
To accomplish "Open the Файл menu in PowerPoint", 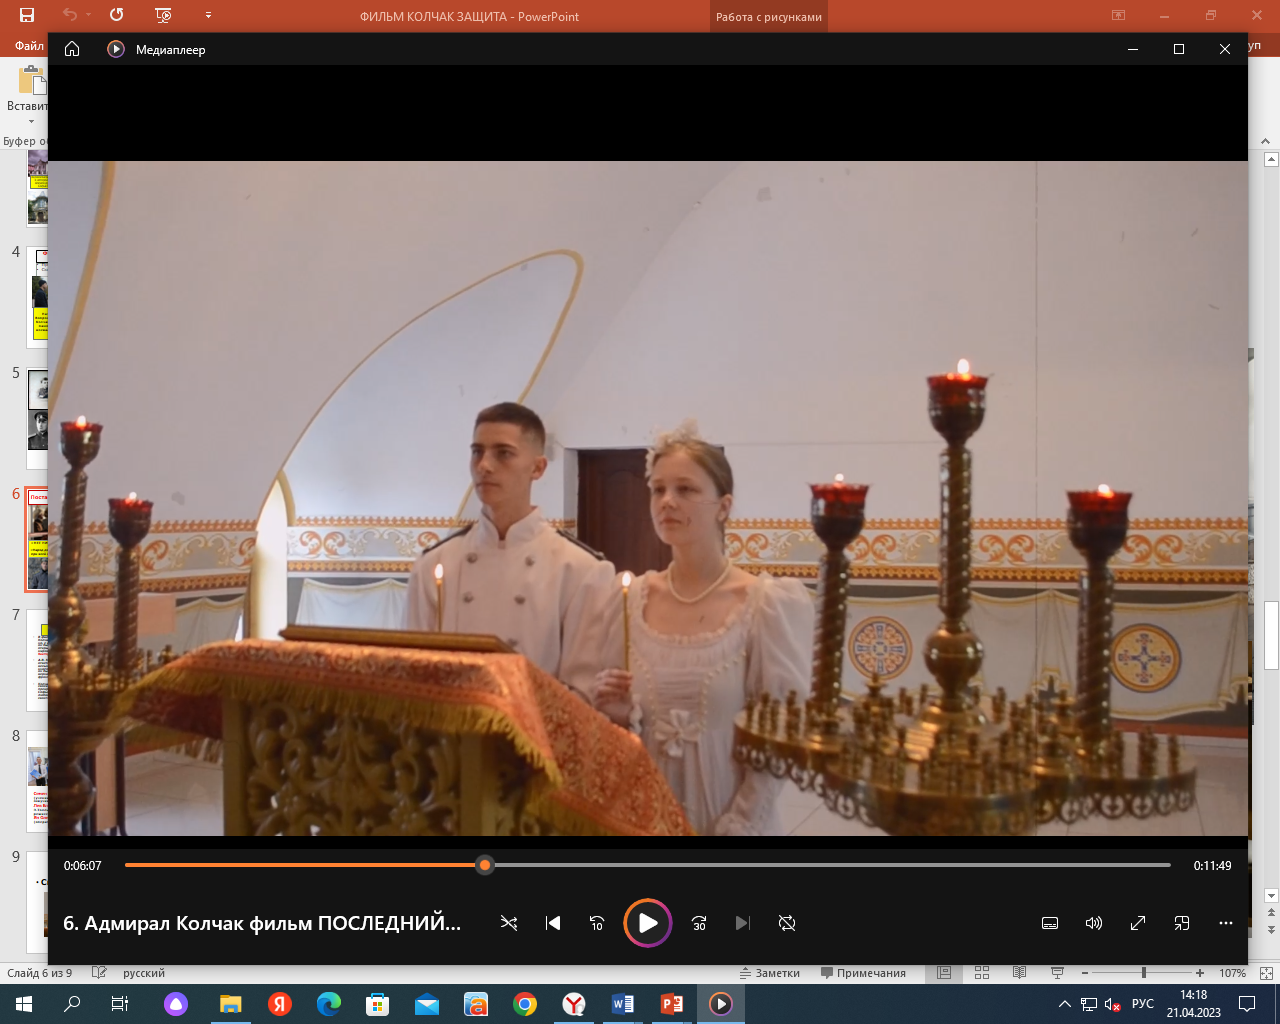I will (x=29, y=46).
